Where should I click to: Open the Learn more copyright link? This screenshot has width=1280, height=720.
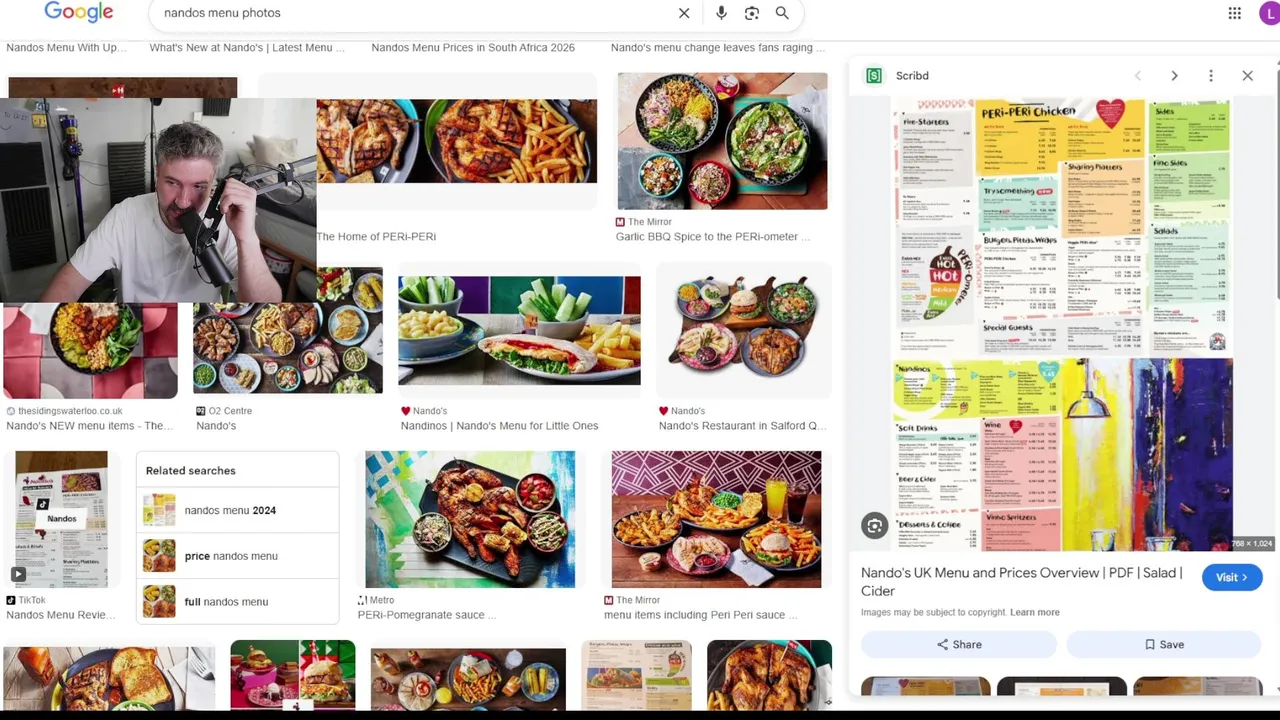pyautogui.click(x=1035, y=612)
